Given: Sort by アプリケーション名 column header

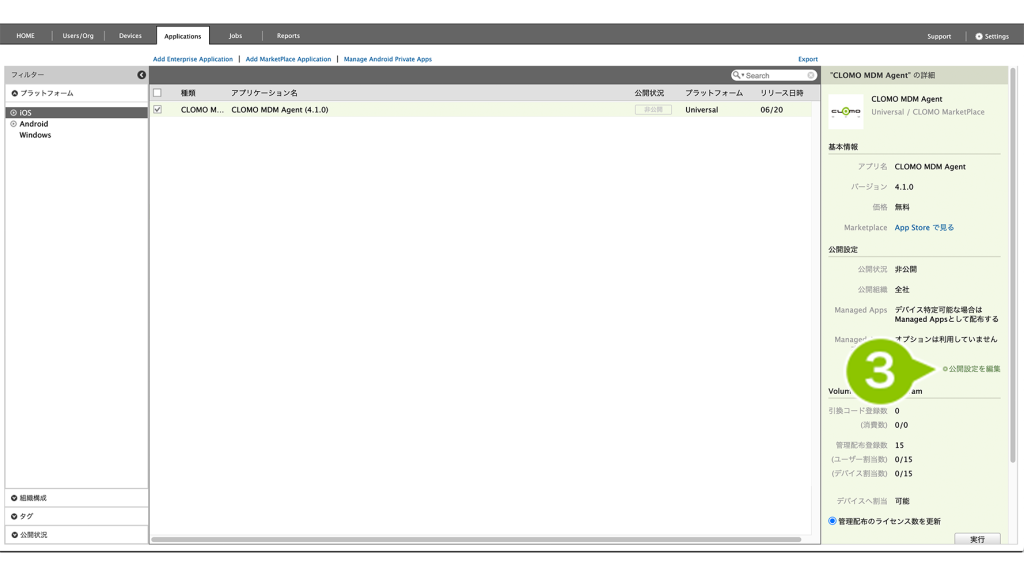Looking at the screenshot, I should point(264,93).
